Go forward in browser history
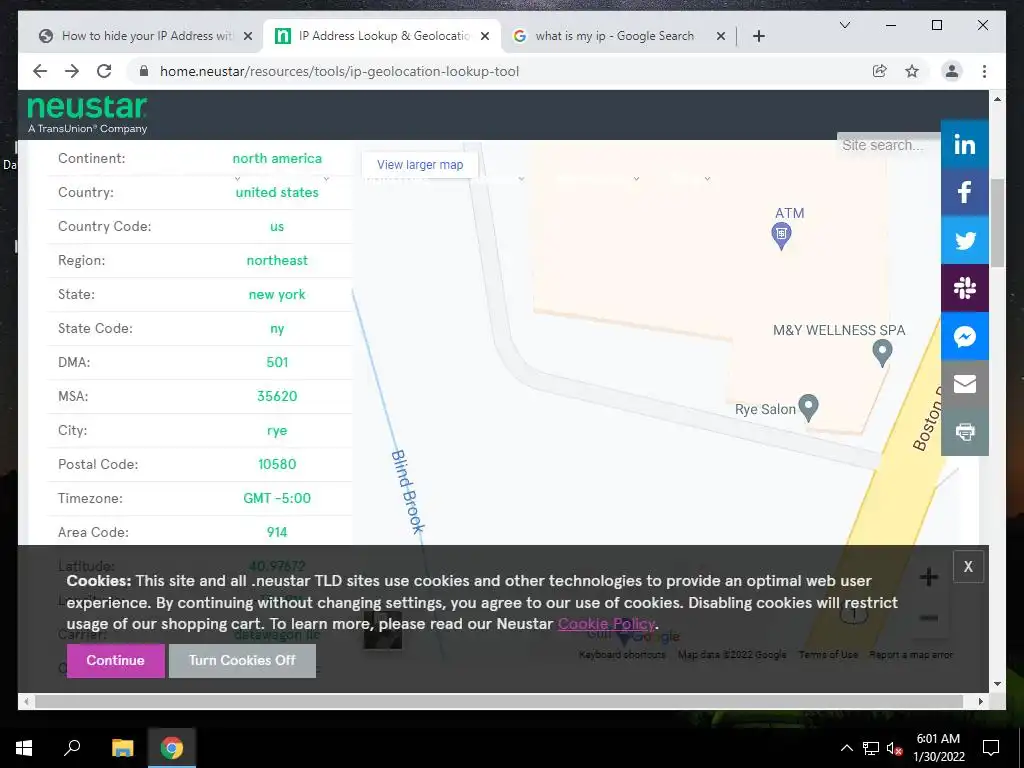Viewport: 1024px width, 768px height. [72, 71]
